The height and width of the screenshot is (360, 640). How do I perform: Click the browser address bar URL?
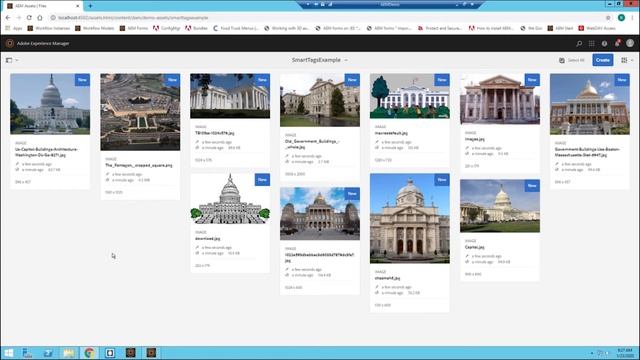133,18
